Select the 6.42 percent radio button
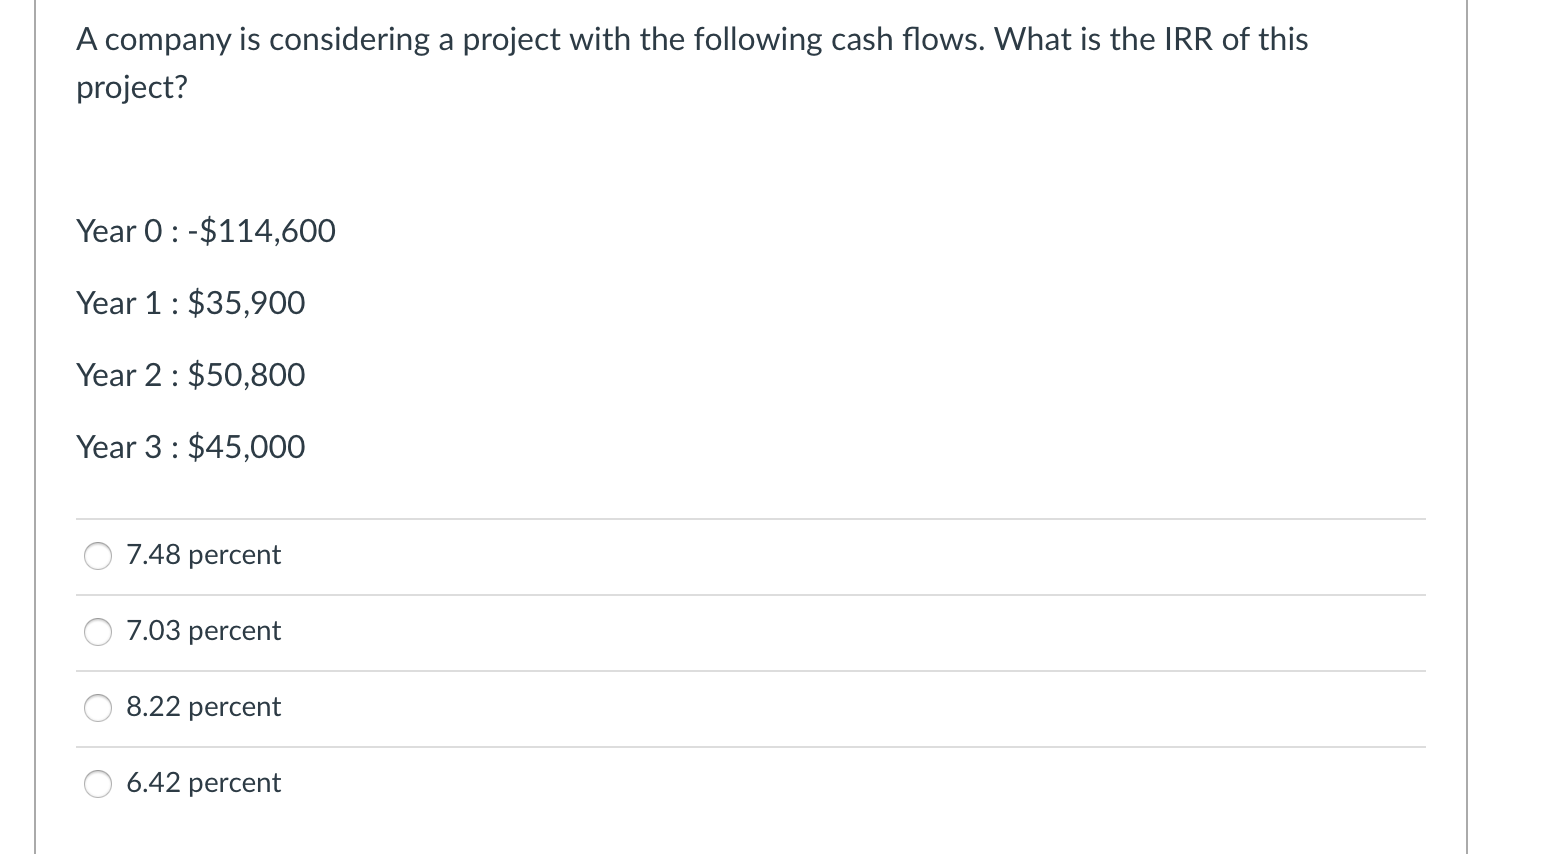The image size is (1562, 854). [97, 784]
